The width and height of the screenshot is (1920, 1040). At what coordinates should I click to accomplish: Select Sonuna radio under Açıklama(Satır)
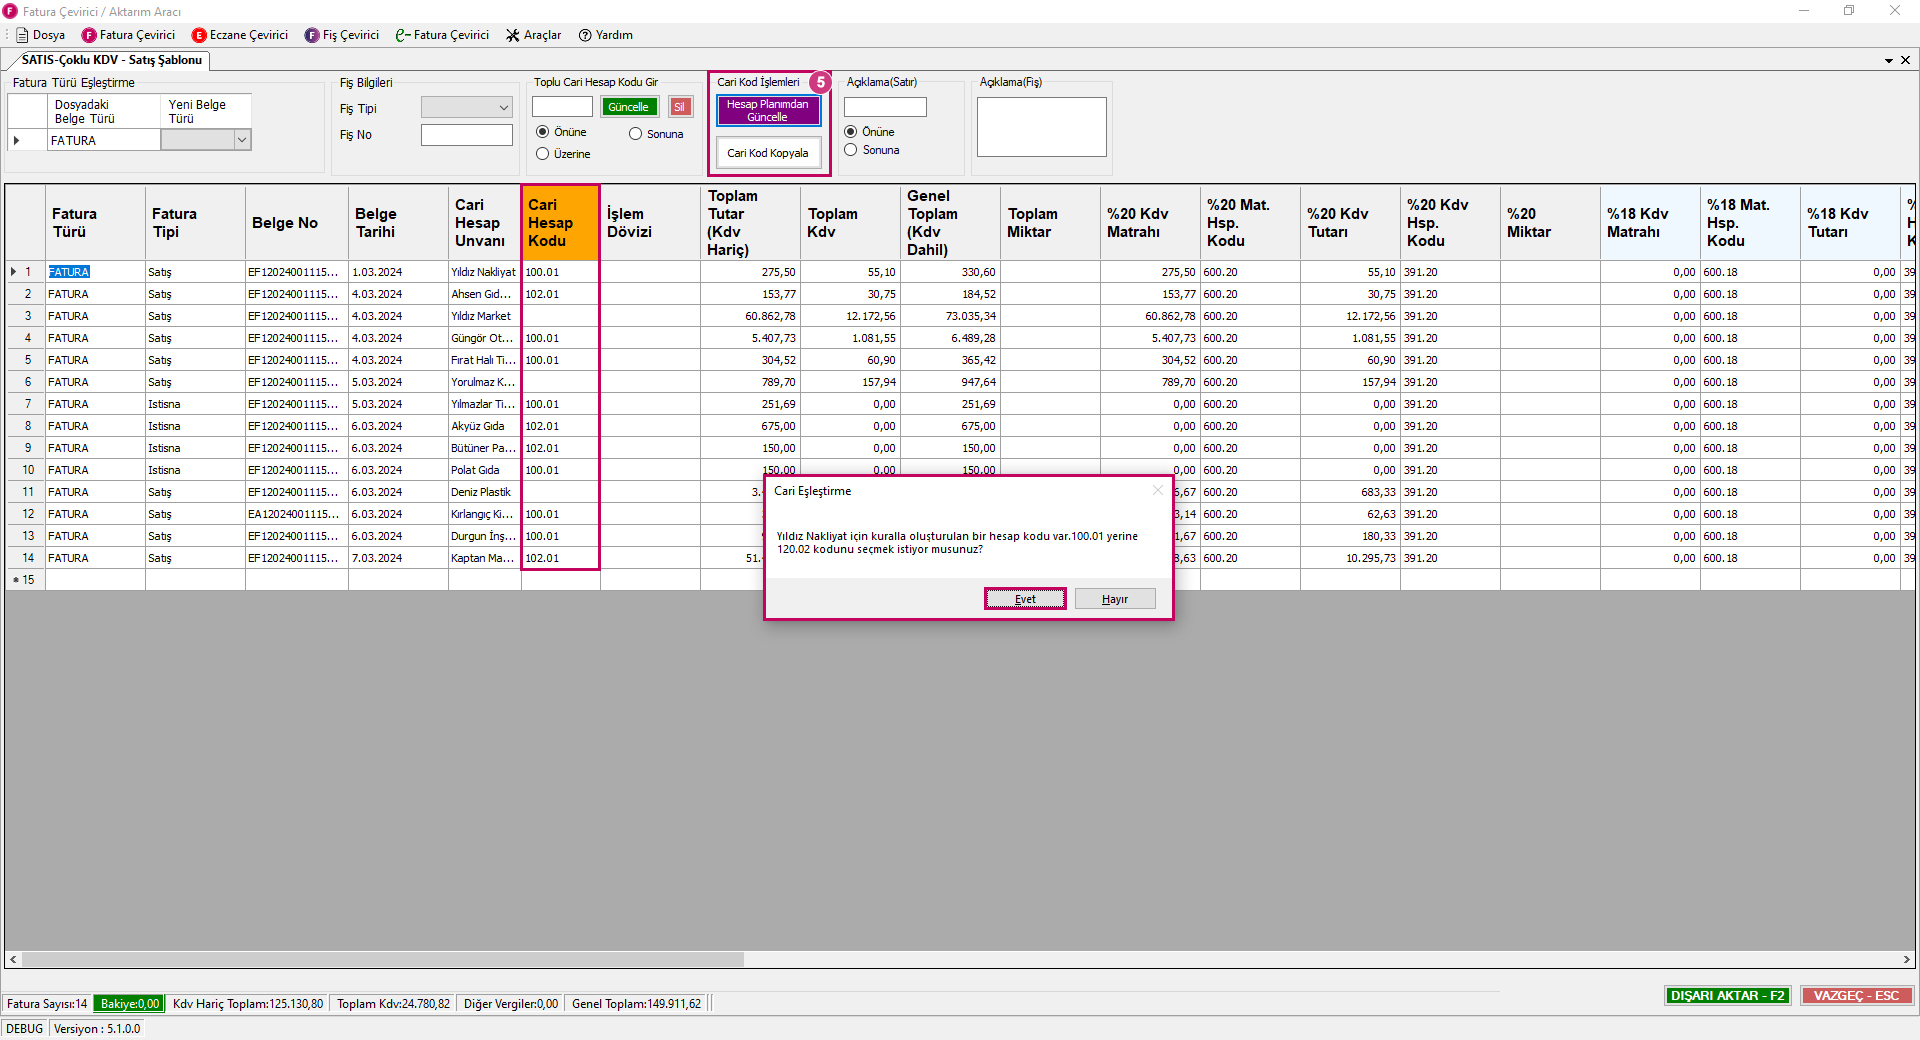(872, 150)
